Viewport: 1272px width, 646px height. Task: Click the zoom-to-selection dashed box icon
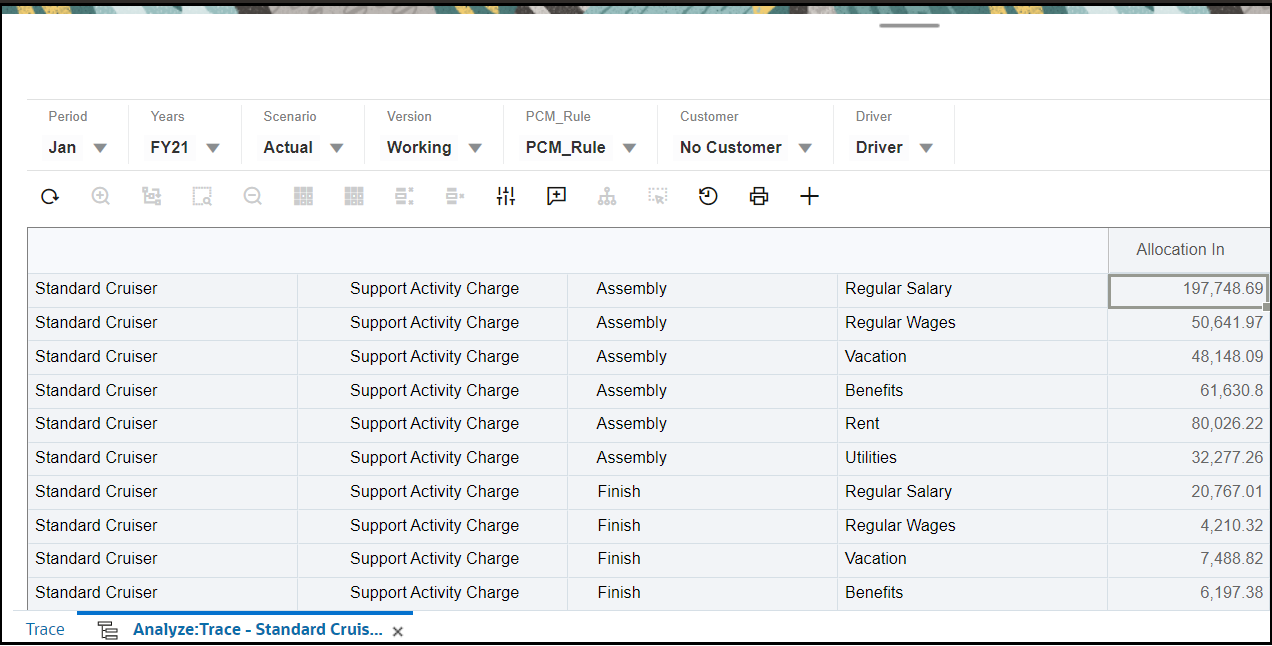coord(202,197)
